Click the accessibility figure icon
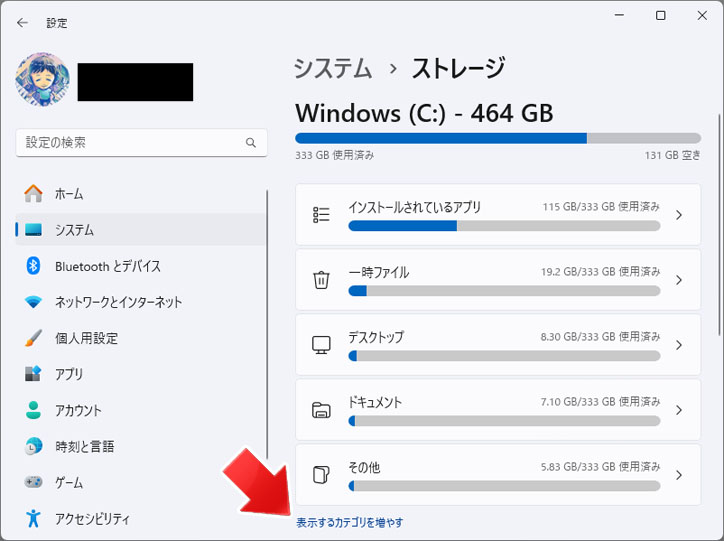724x541 pixels. click(x=33, y=518)
